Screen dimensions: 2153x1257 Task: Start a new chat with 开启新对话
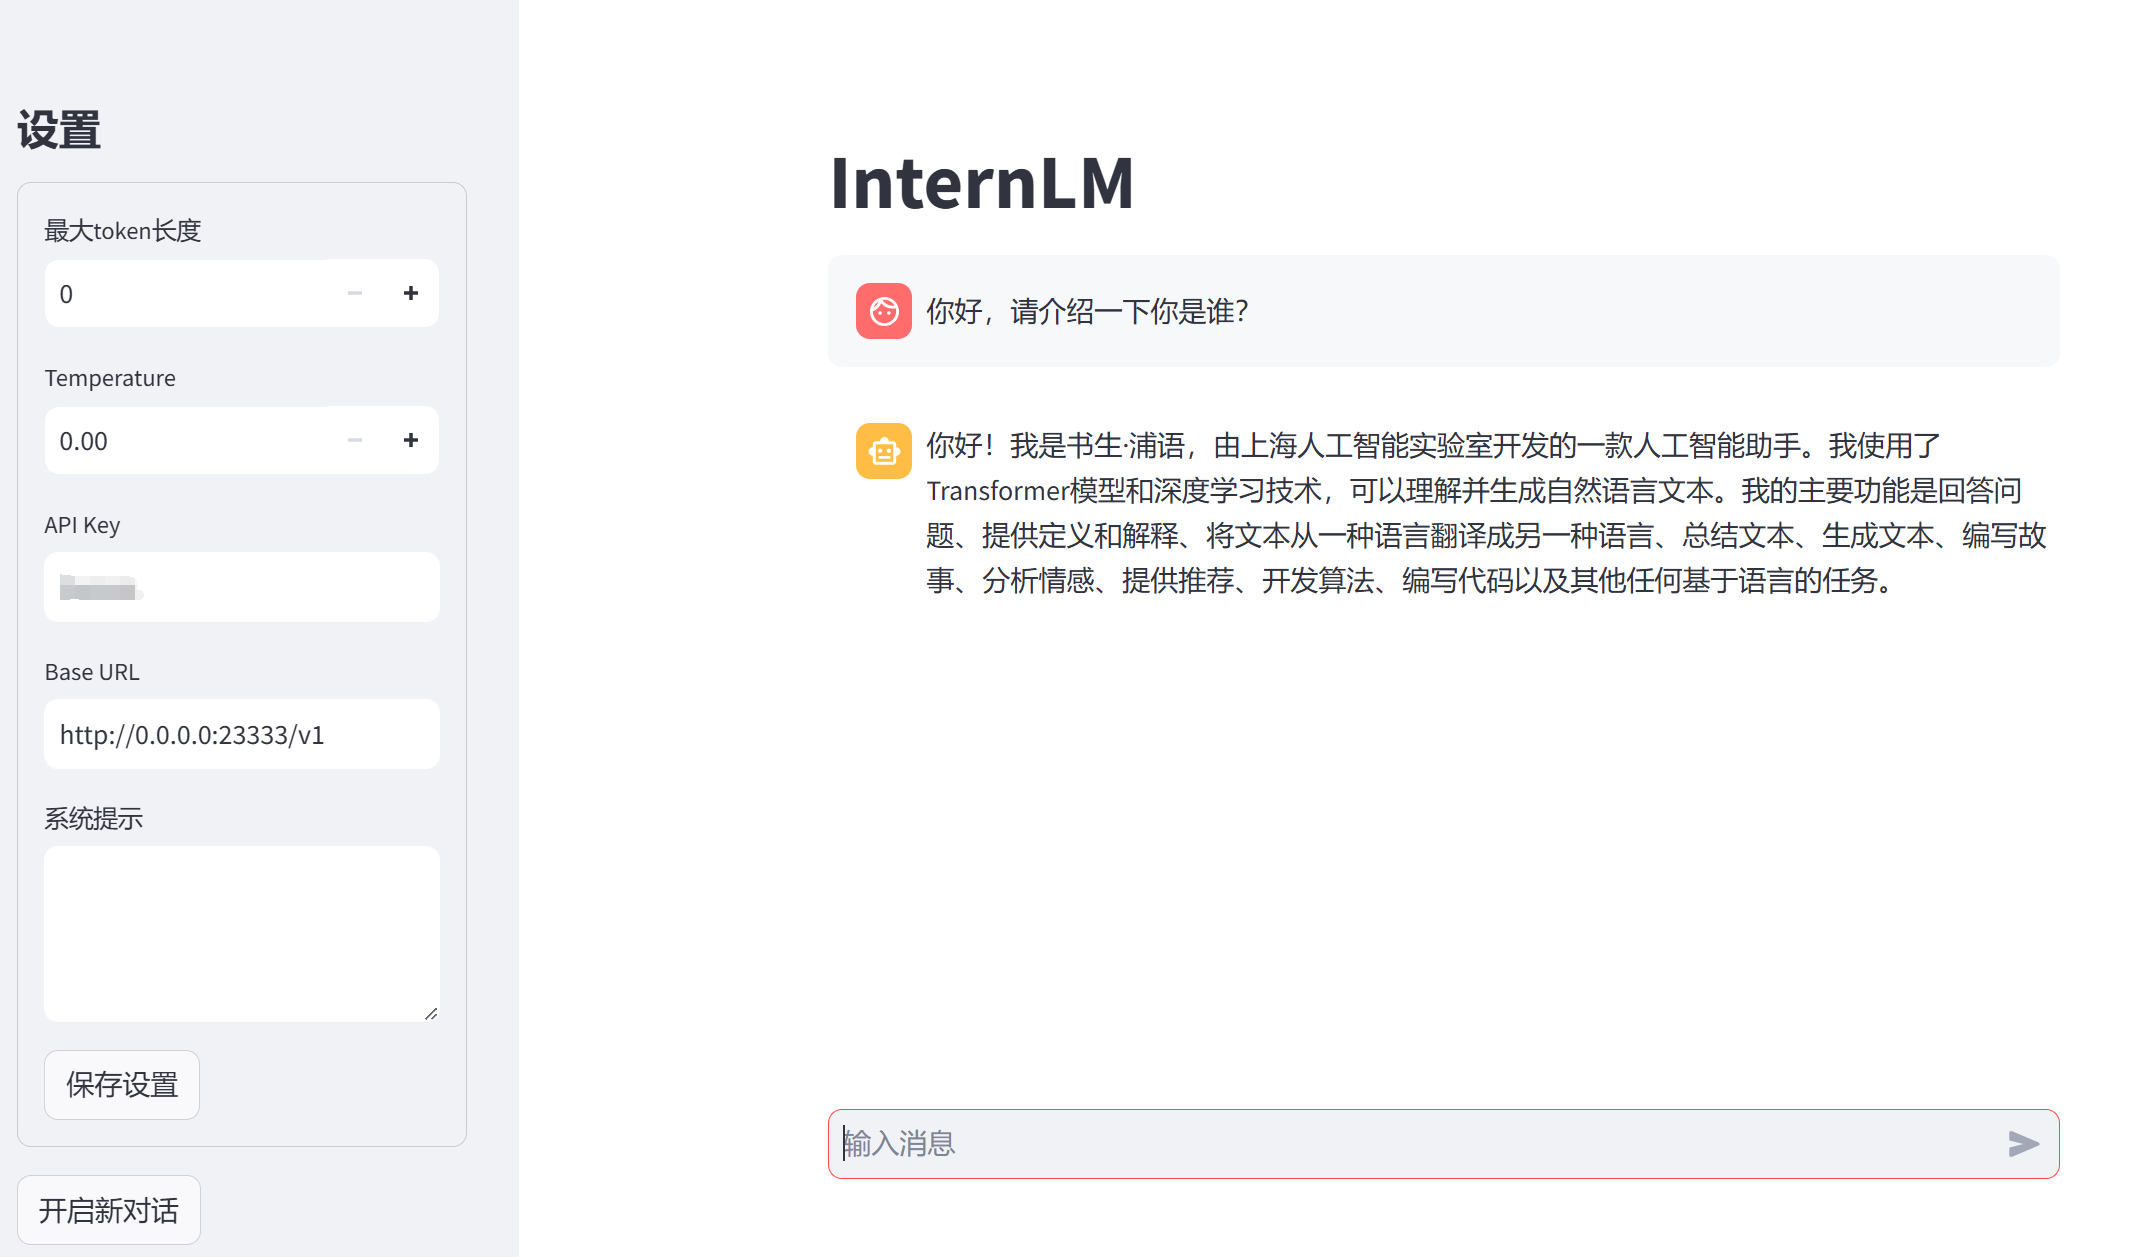pos(109,1210)
